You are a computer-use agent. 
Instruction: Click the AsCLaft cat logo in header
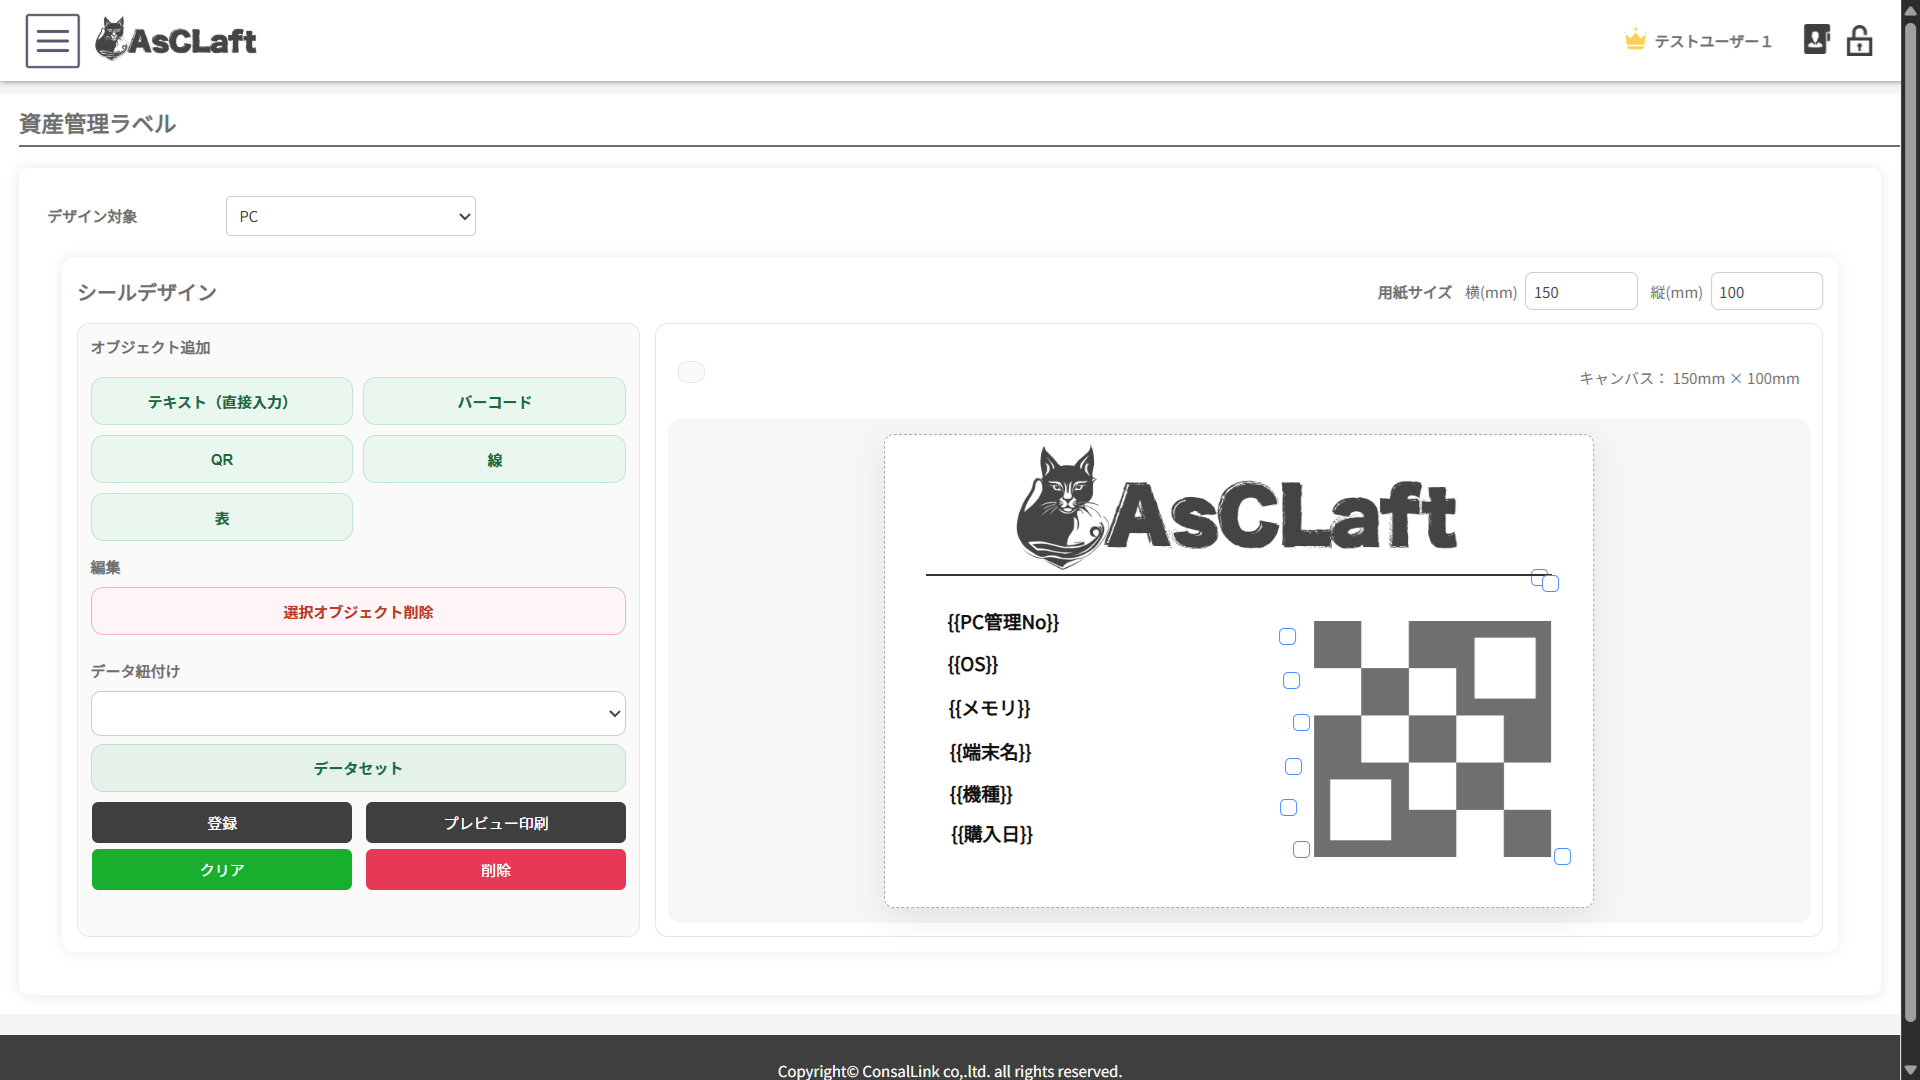tap(176, 40)
